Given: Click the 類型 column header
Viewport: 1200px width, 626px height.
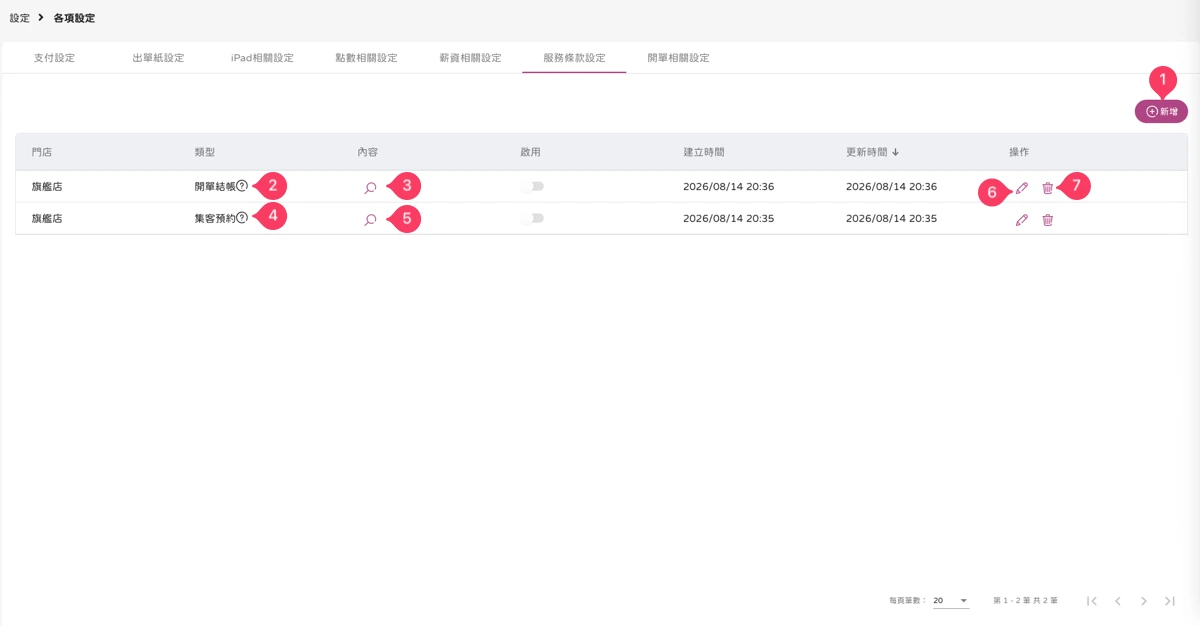Looking at the screenshot, I should click(205, 152).
